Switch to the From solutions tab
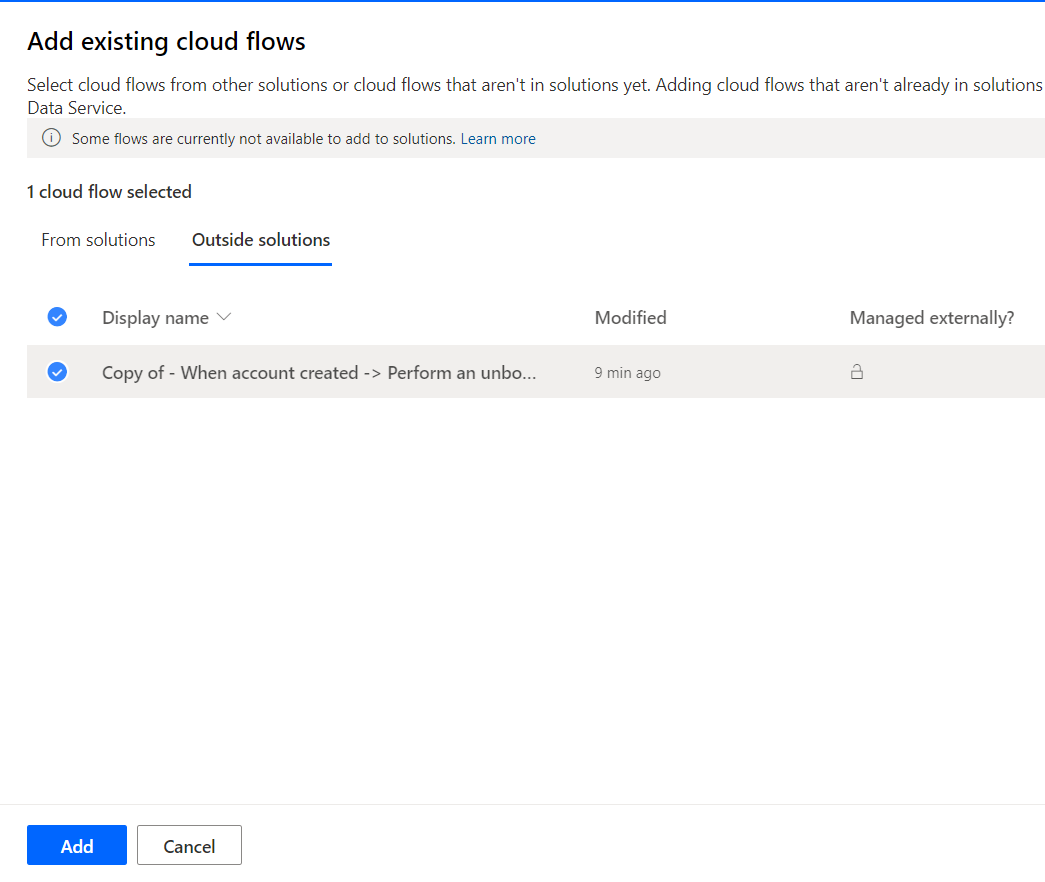This screenshot has width=1045, height=882. 98,240
